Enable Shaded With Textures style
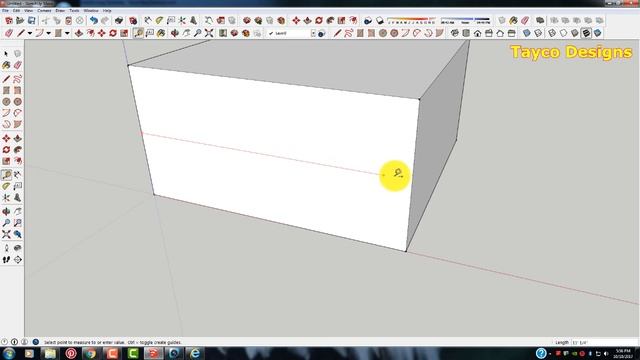 click(586, 33)
